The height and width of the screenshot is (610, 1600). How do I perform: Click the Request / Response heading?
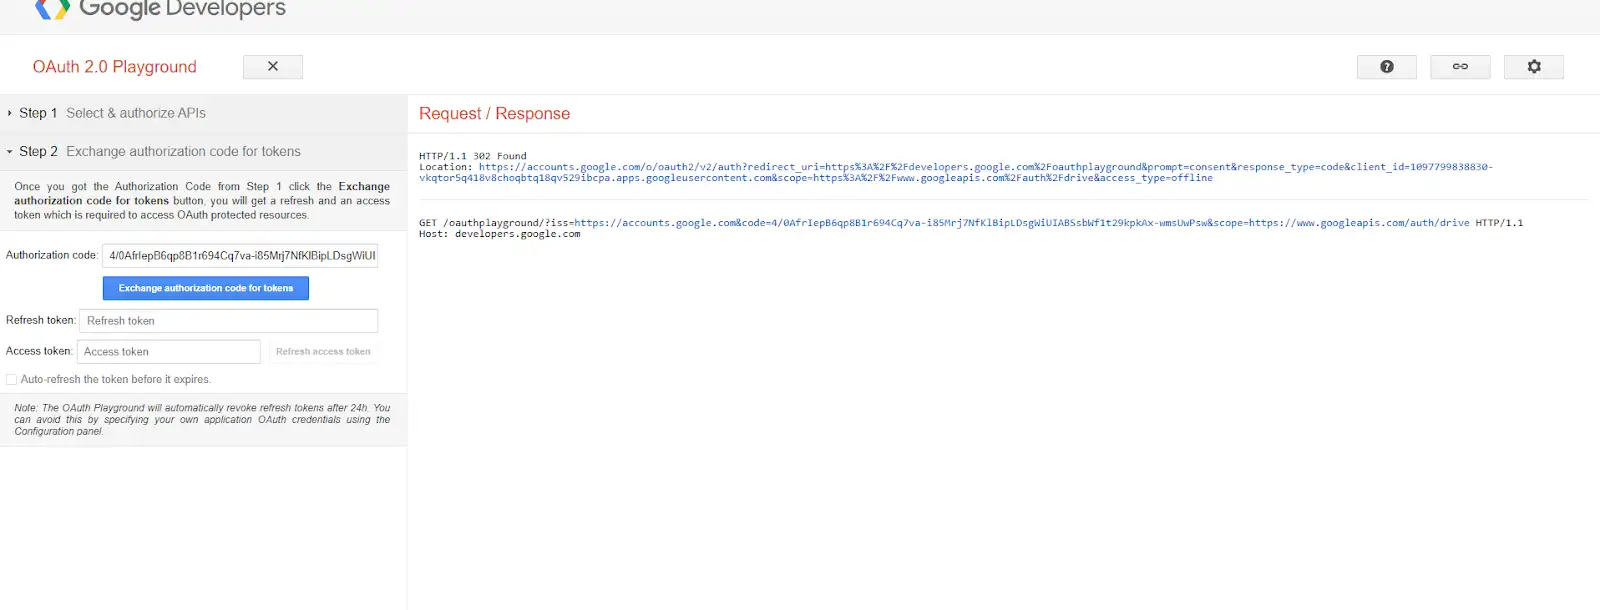(x=494, y=114)
